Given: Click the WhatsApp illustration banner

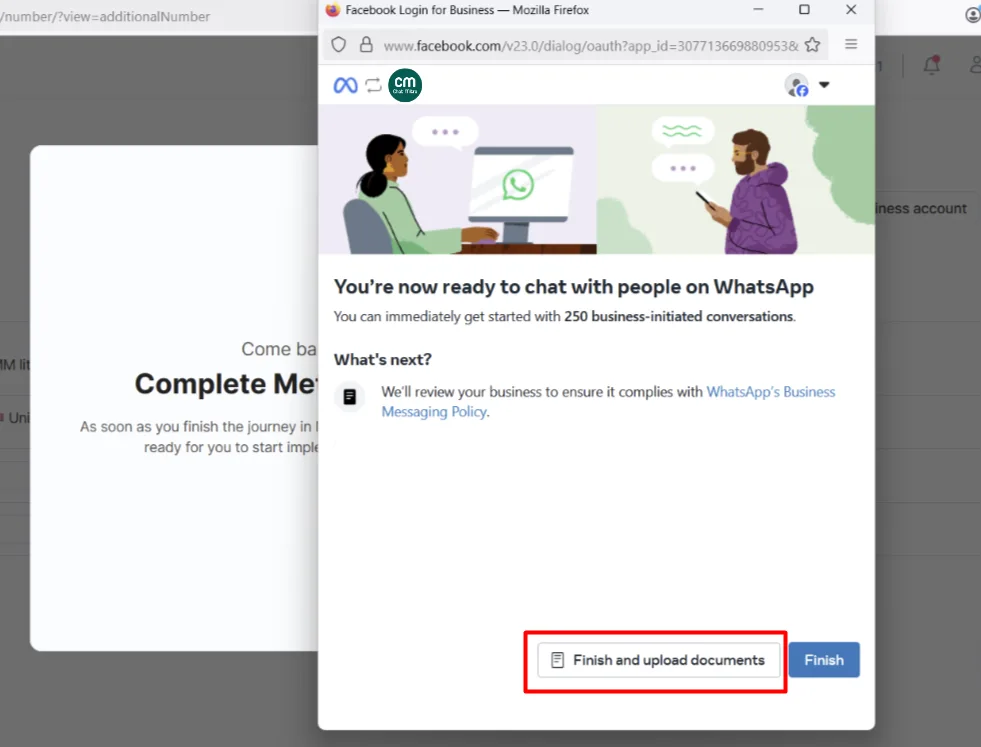Looking at the screenshot, I should pos(596,180).
